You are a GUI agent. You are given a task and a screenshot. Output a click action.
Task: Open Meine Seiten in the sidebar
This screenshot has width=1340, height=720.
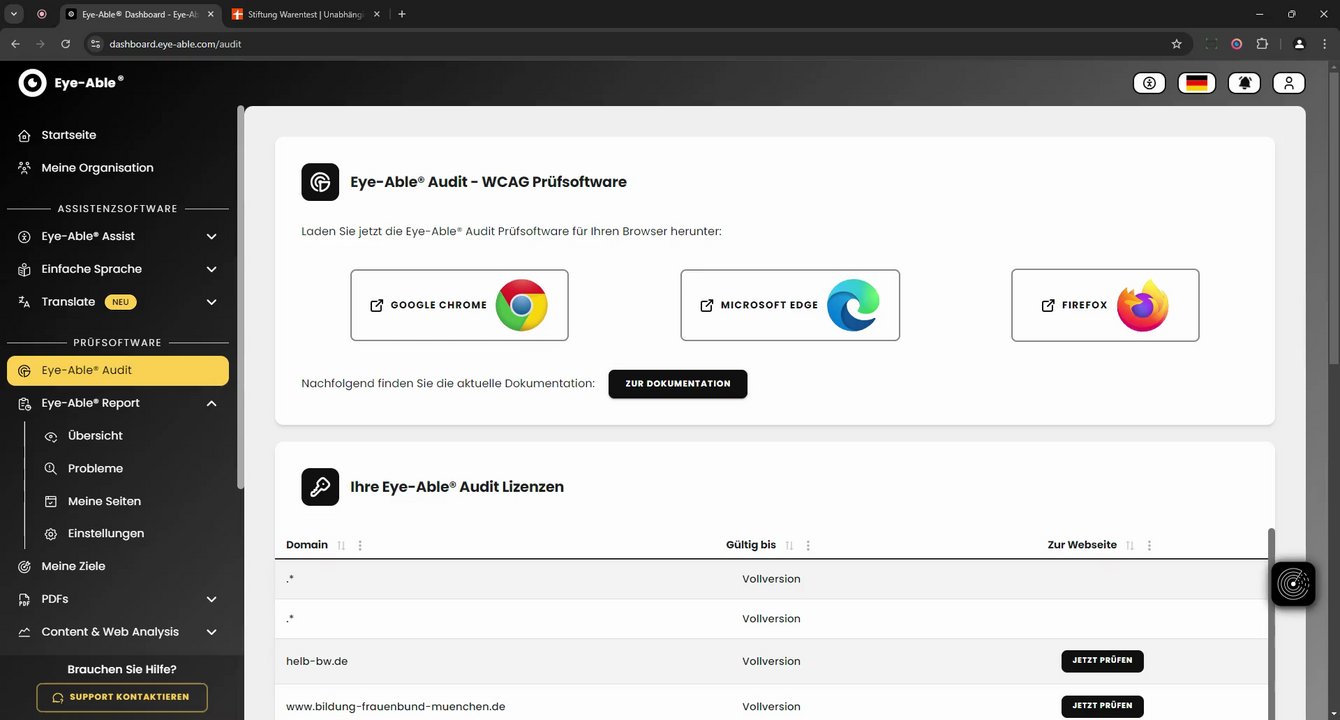click(x=104, y=501)
